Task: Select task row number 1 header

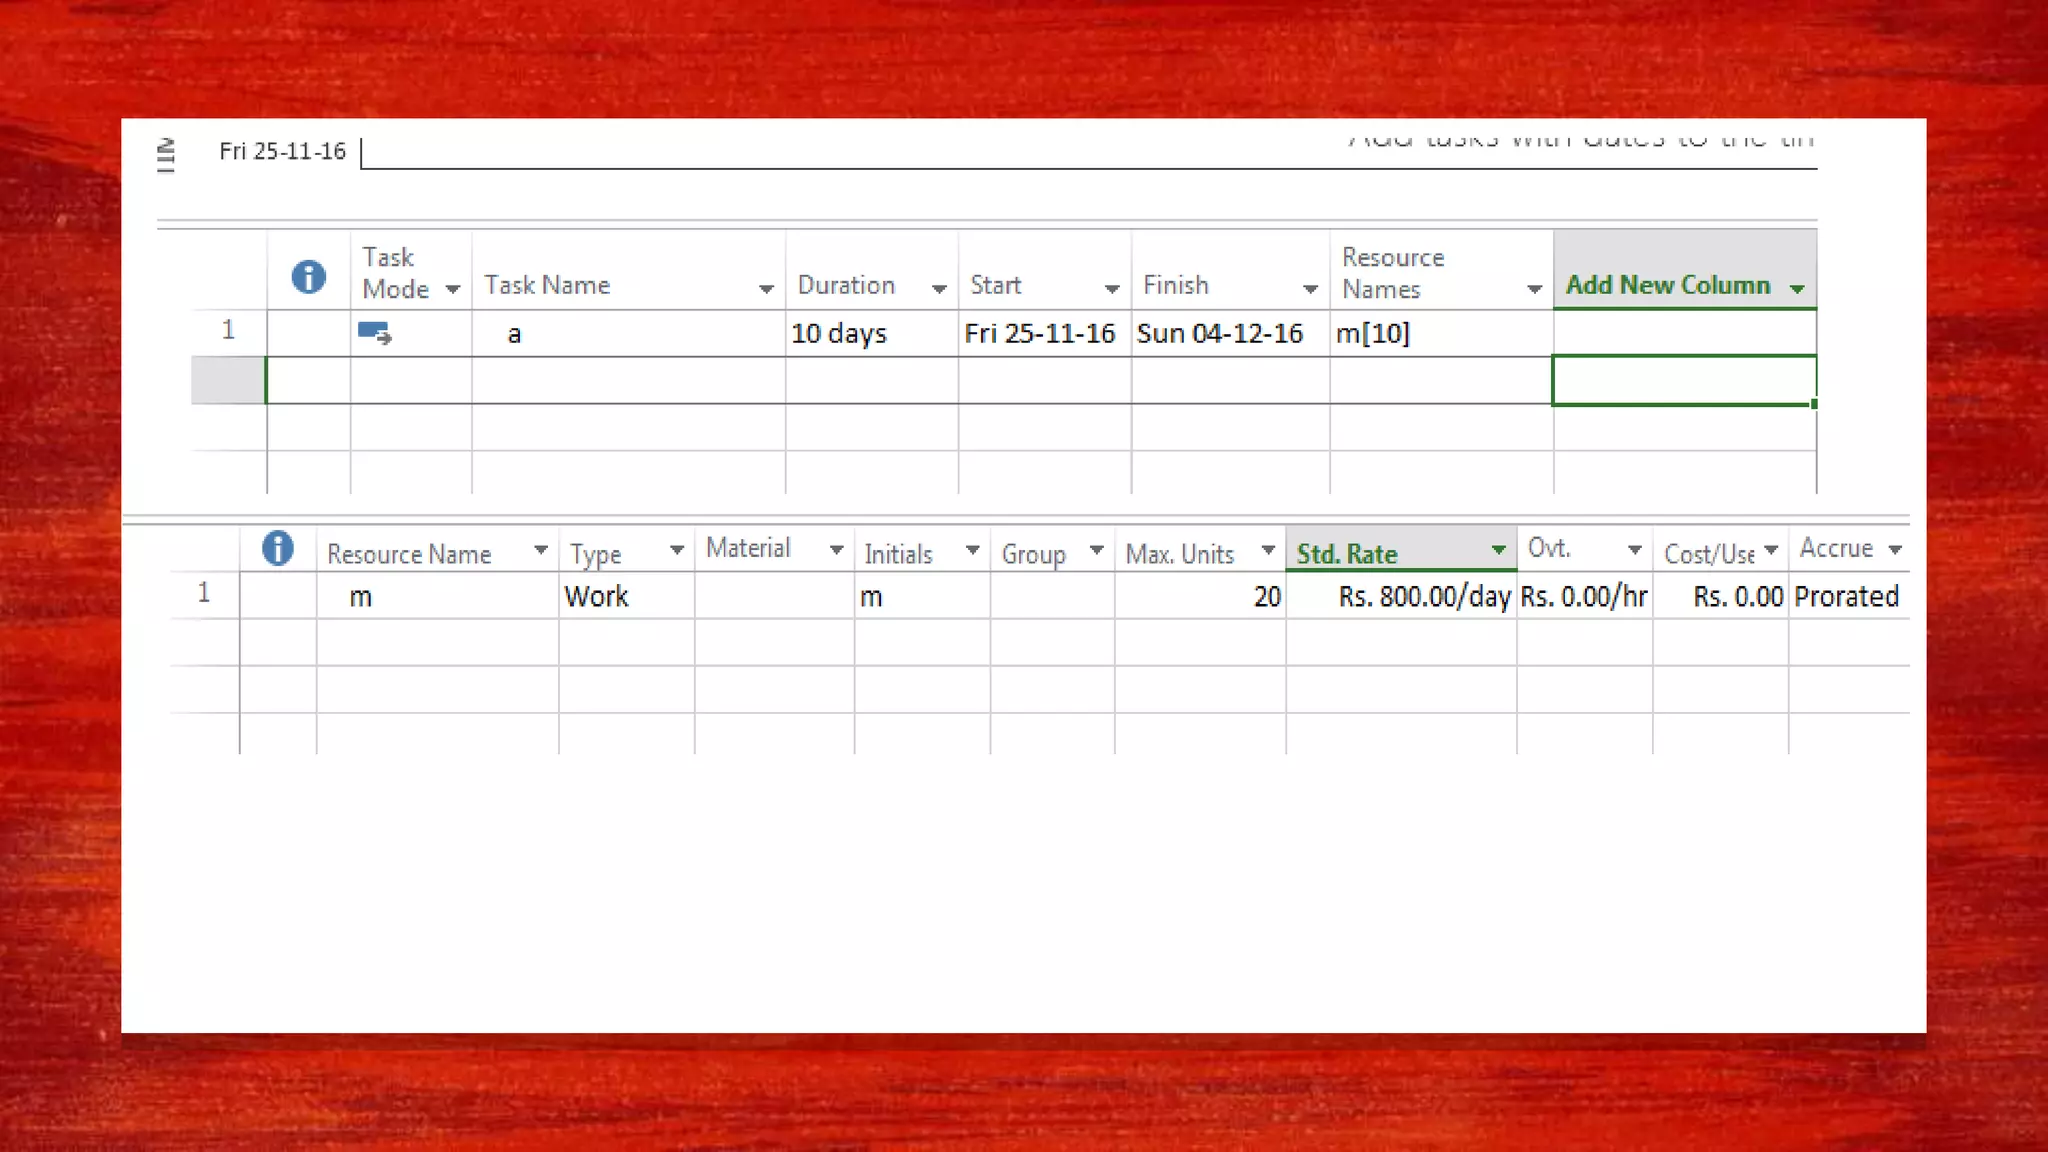Action: 228,331
